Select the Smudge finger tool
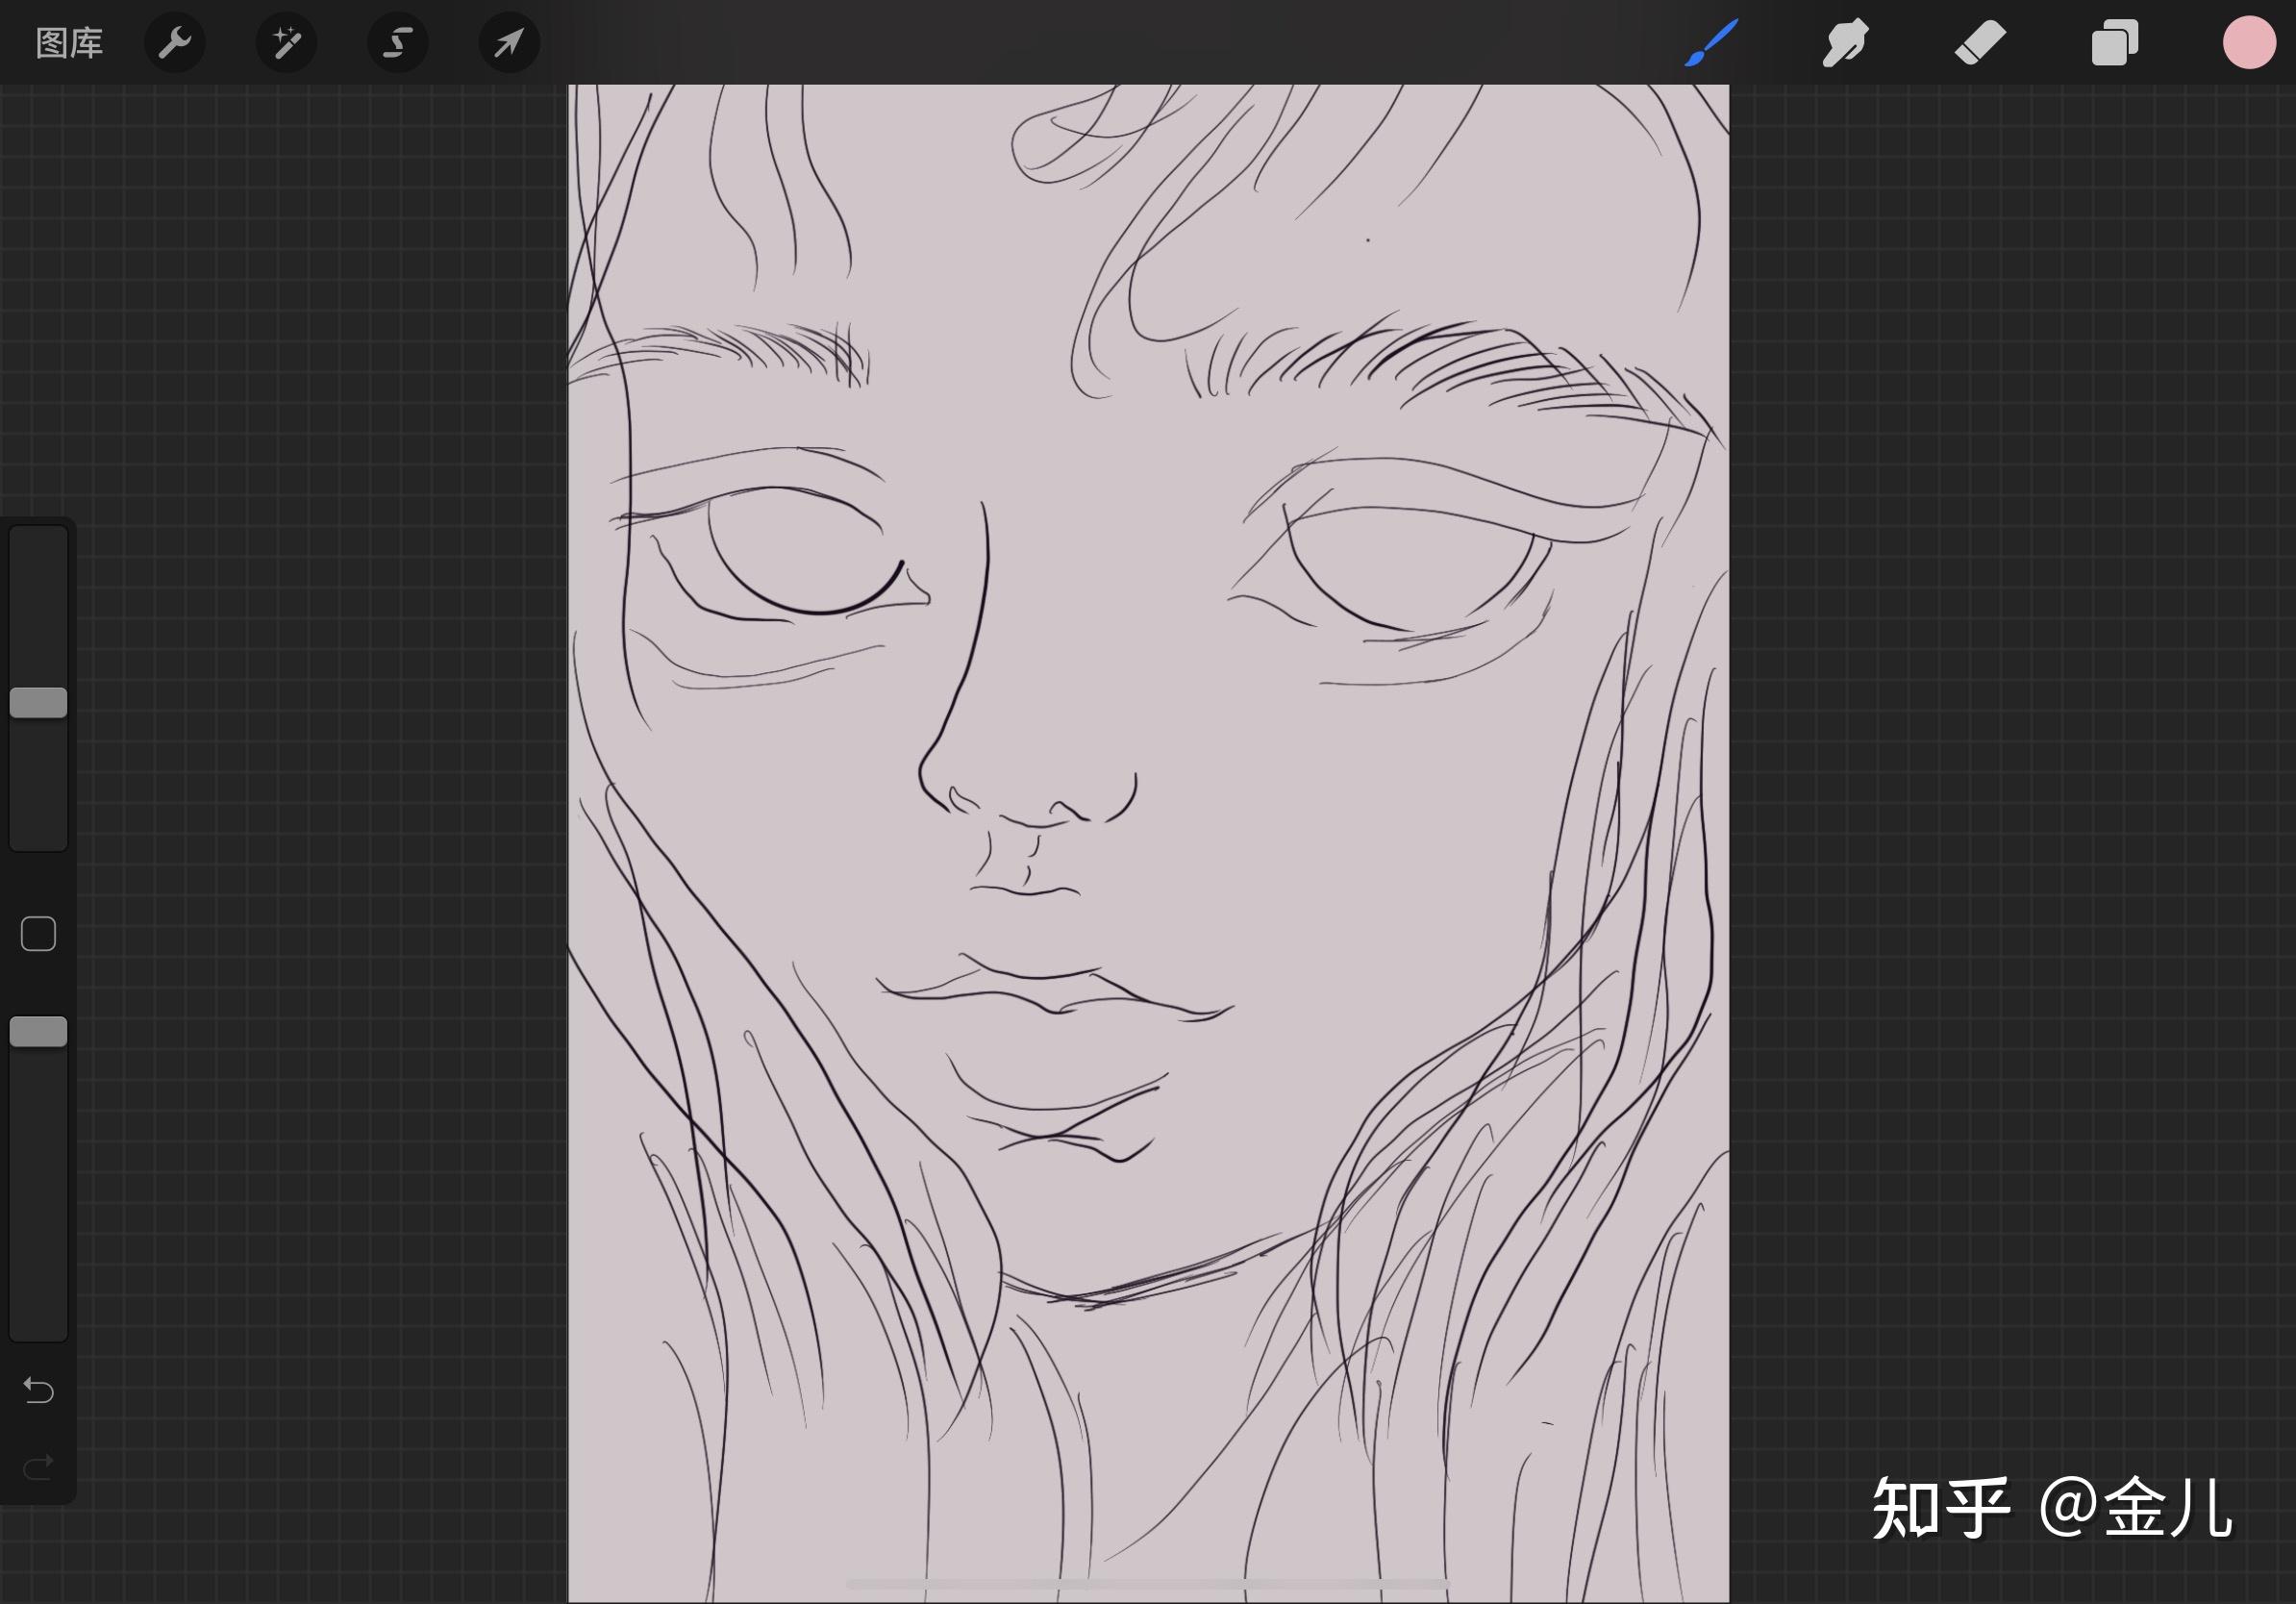This screenshot has height=1604, width=2296. pos(1845,43)
